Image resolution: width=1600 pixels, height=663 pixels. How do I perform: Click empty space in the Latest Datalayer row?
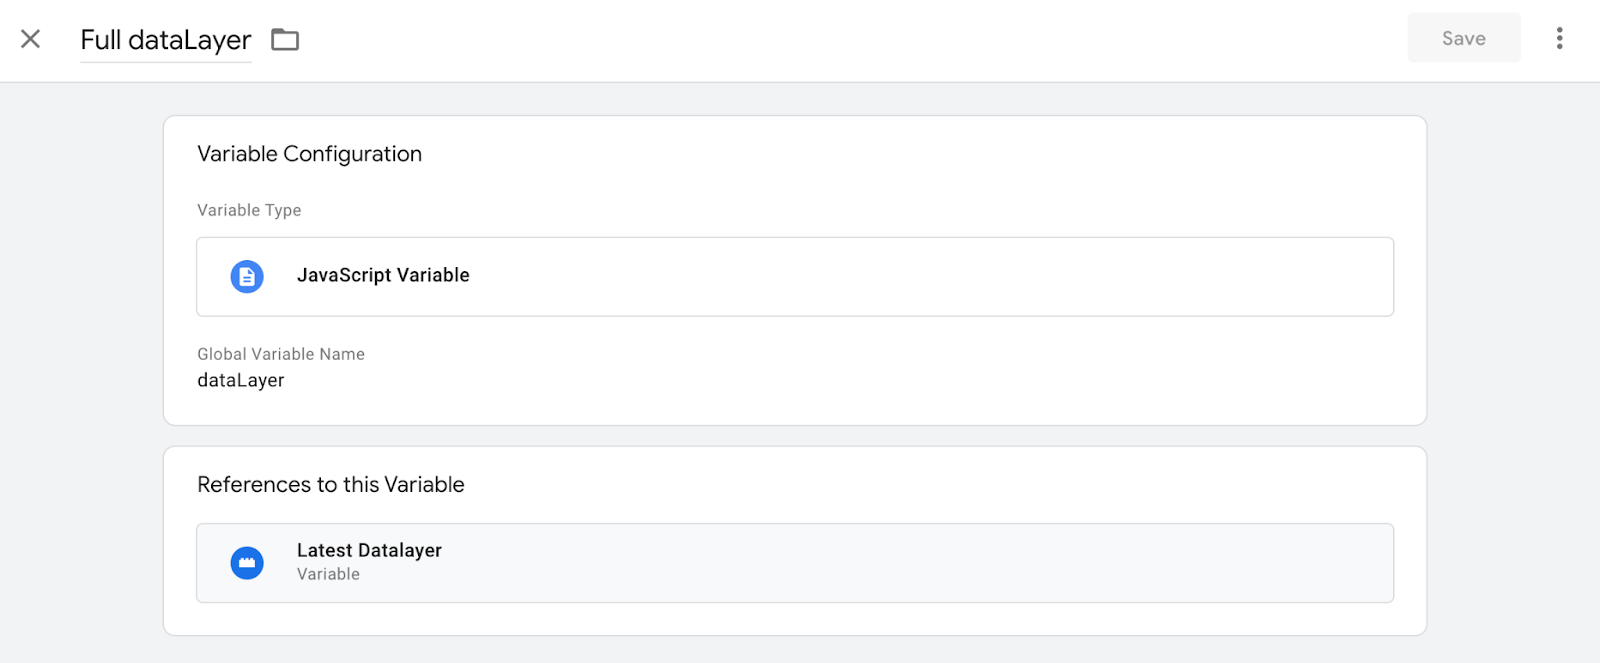[x=900, y=563]
